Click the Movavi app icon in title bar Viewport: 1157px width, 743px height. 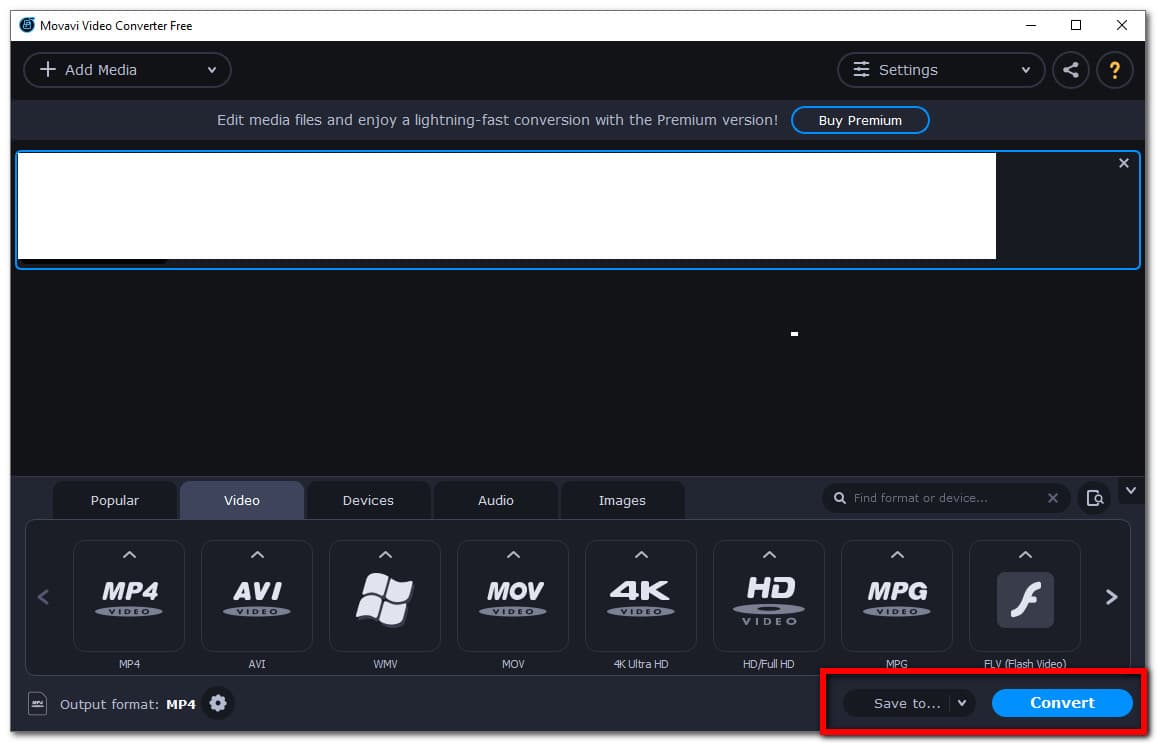coord(27,26)
